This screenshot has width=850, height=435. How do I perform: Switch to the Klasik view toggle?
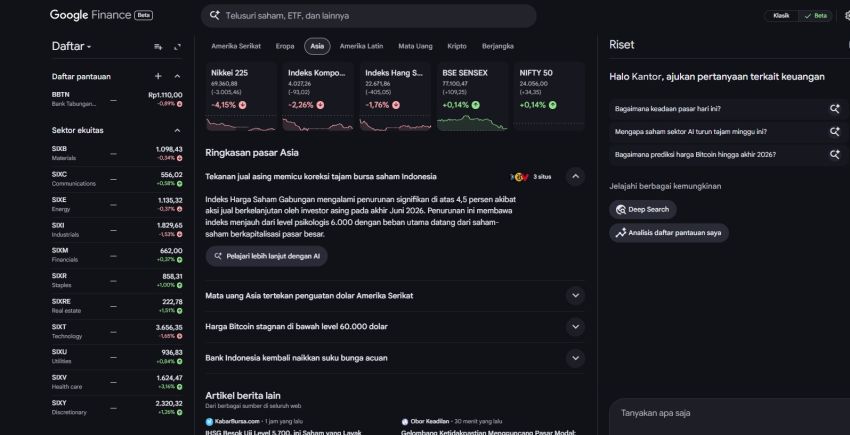[x=781, y=16]
